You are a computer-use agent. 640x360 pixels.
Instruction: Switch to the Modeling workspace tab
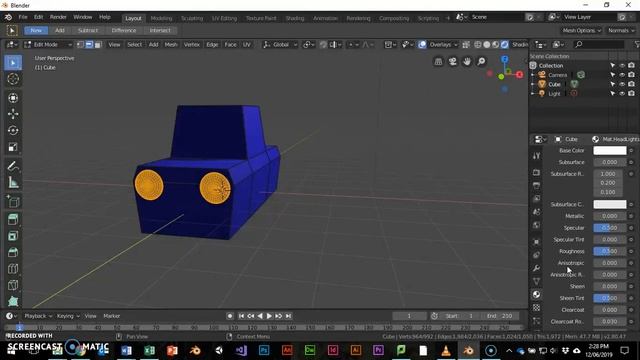click(x=161, y=18)
